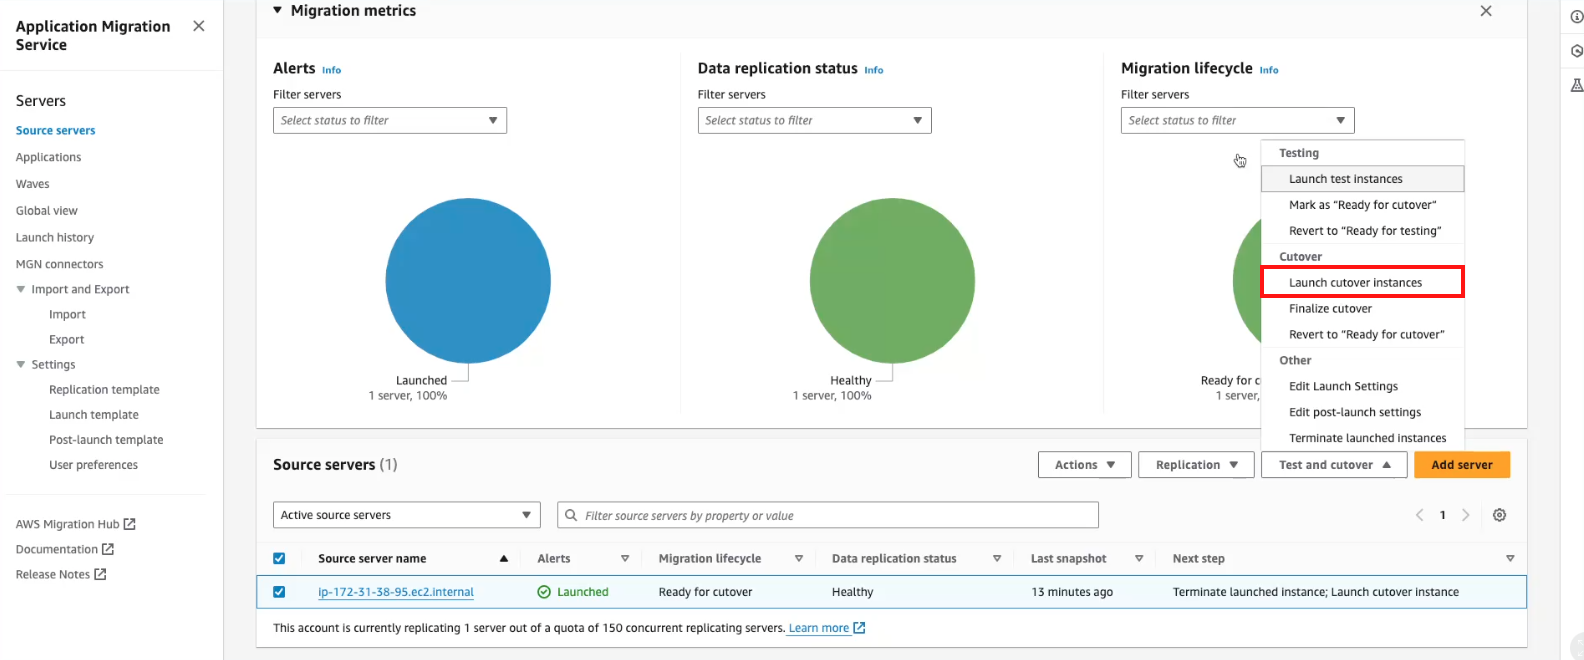Click the AWS Migration Hub external link icon
The width and height of the screenshot is (1584, 660).
[x=130, y=524]
